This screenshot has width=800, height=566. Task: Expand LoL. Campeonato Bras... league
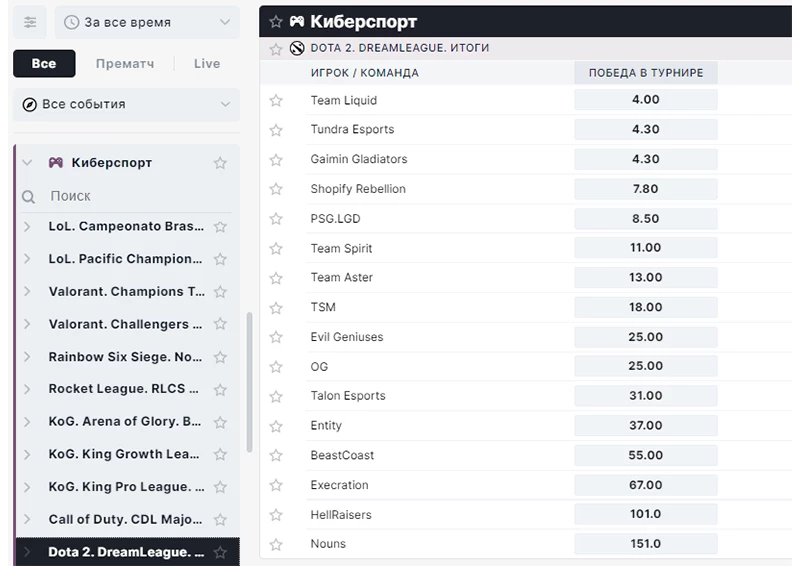point(27,227)
